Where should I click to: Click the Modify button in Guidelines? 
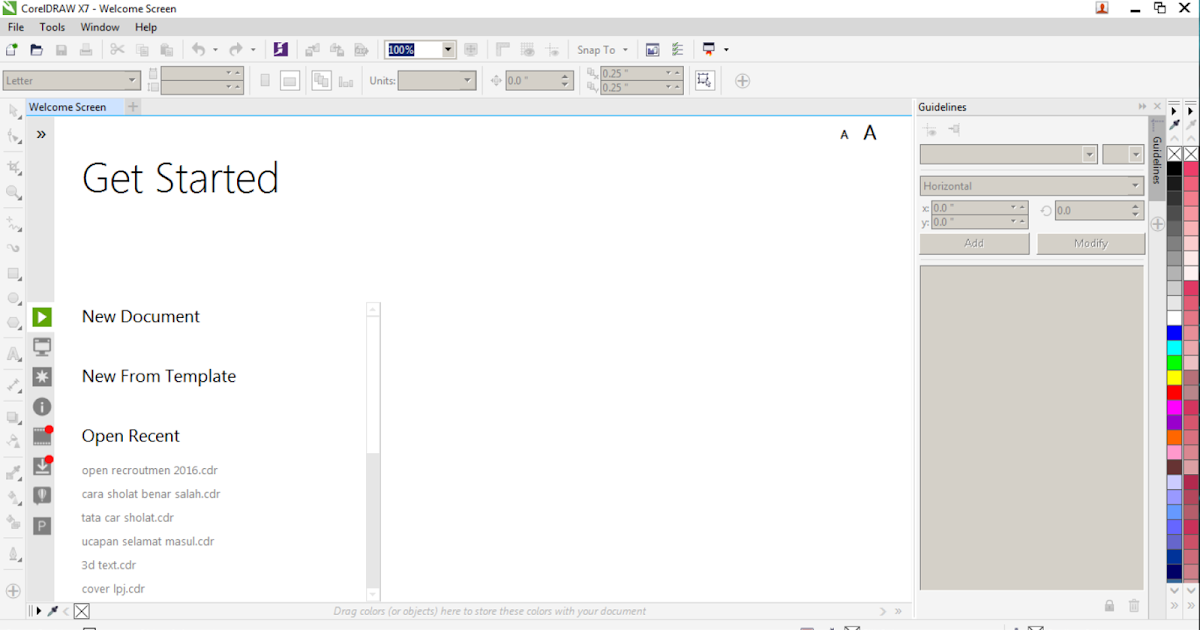click(1091, 243)
